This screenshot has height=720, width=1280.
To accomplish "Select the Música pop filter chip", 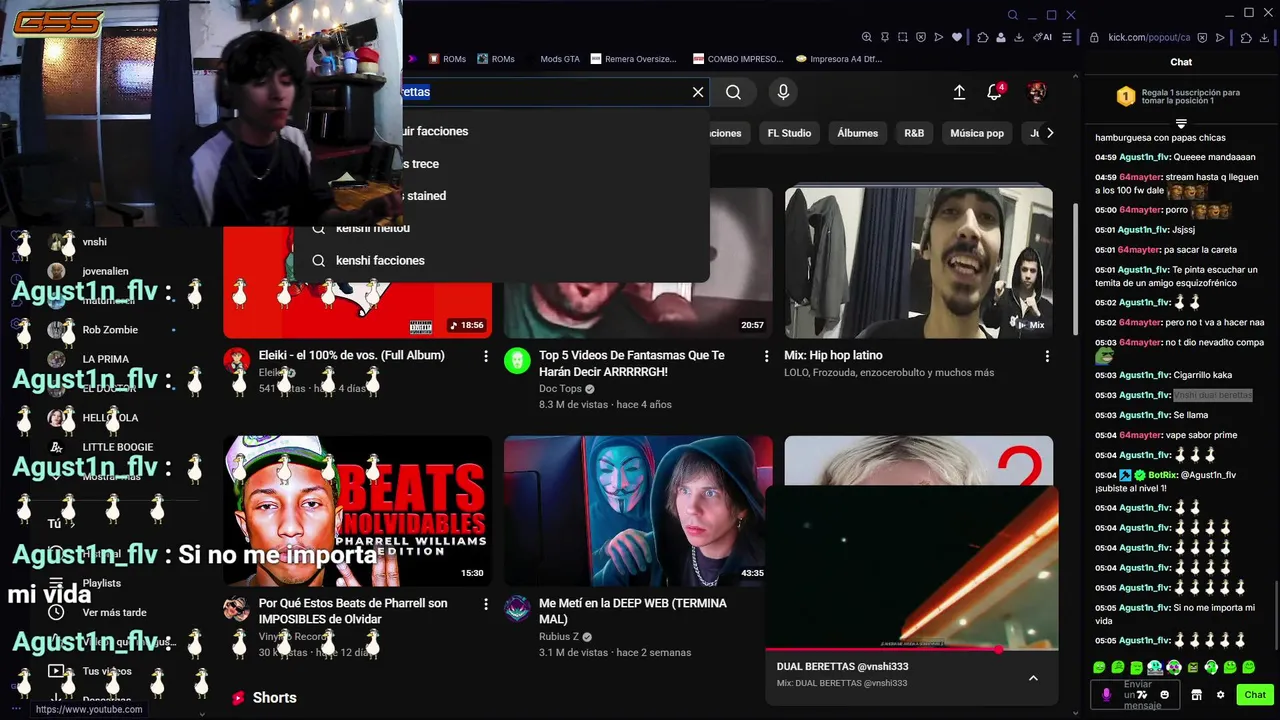I will click(977, 133).
